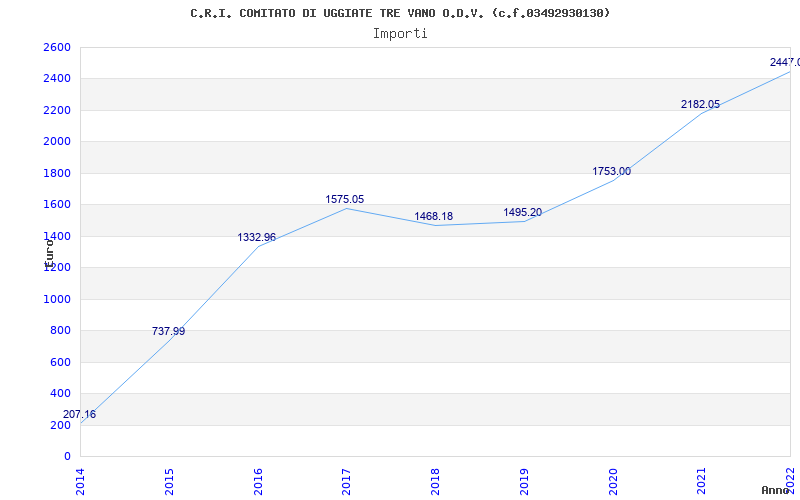Click the chart title with c.f.03492930130
This screenshot has height=500, width=800.
[x=400, y=13]
